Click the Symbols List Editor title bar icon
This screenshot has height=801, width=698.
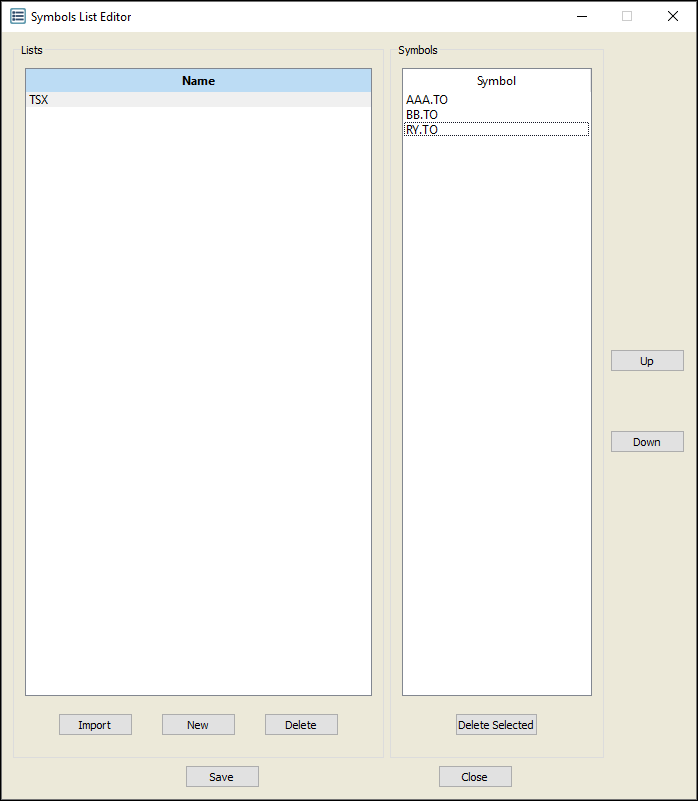click(x=18, y=16)
